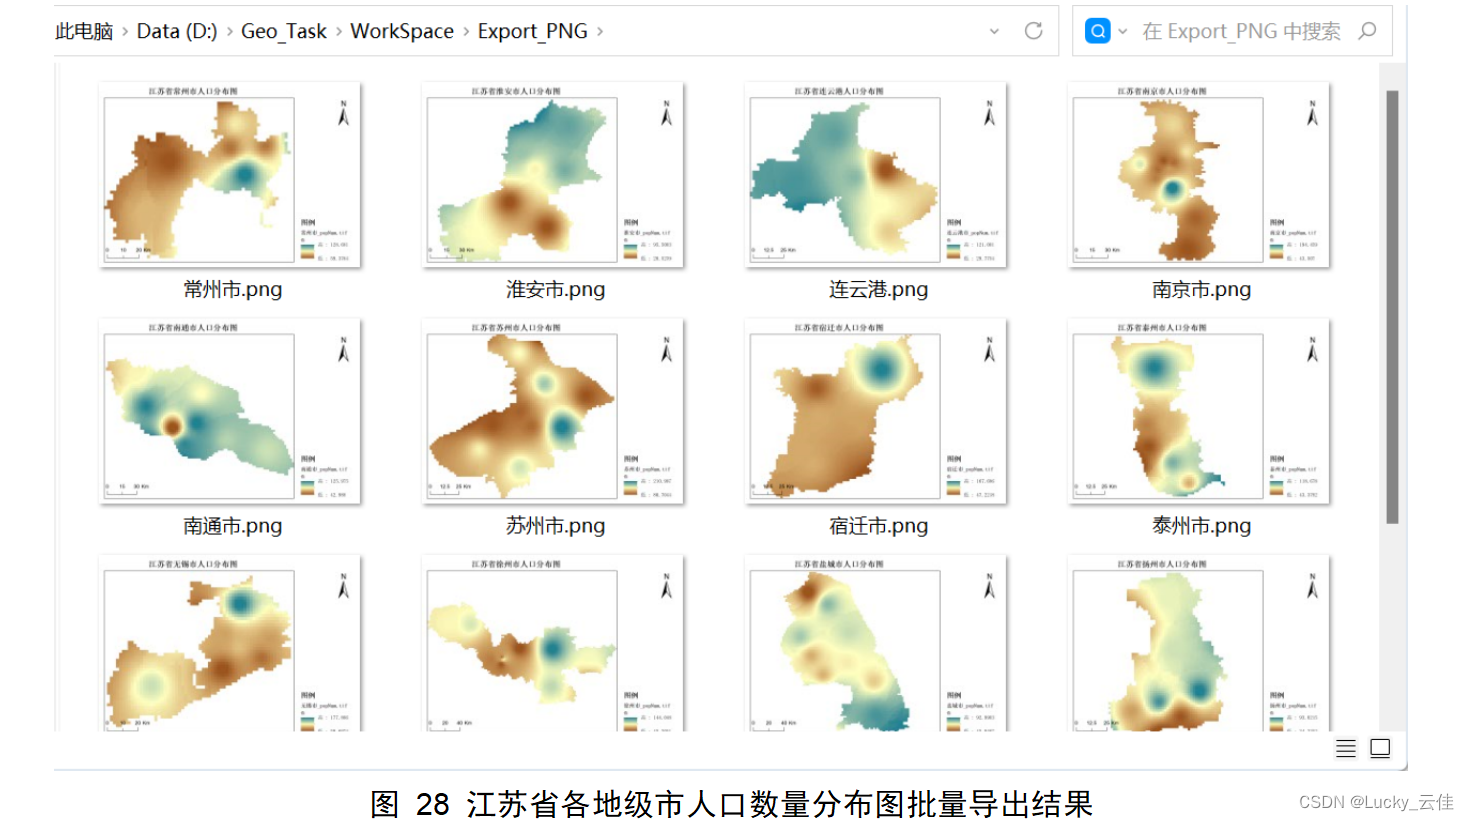1469x821 pixels.
Task: Open 宿迁市.png thumbnail
Action: click(876, 411)
